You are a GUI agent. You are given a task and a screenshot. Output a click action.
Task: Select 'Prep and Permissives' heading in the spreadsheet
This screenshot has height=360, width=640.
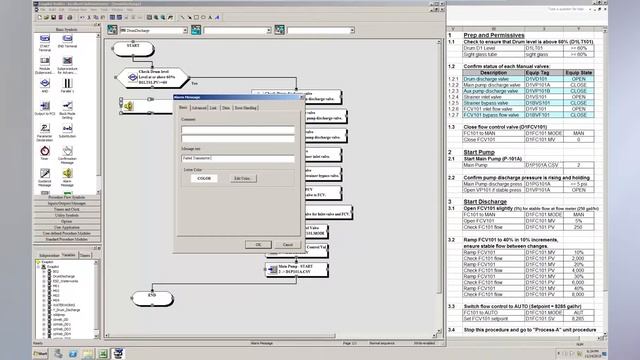coord(494,36)
